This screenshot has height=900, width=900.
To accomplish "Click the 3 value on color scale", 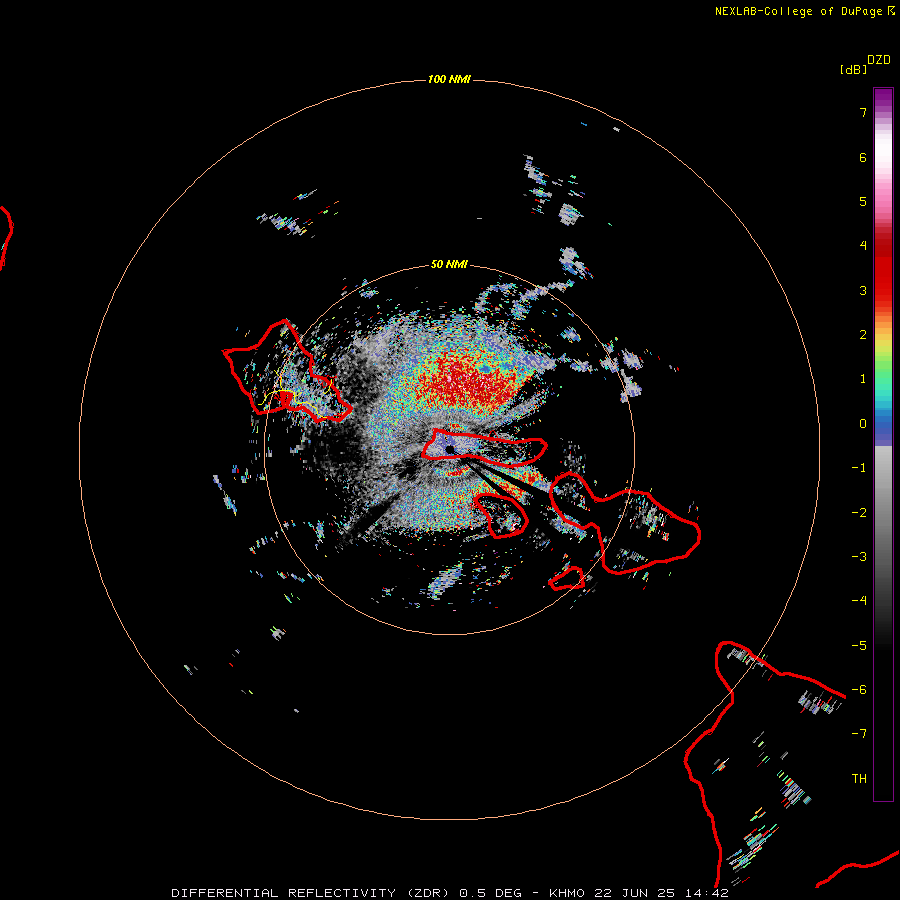I will (863, 290).
